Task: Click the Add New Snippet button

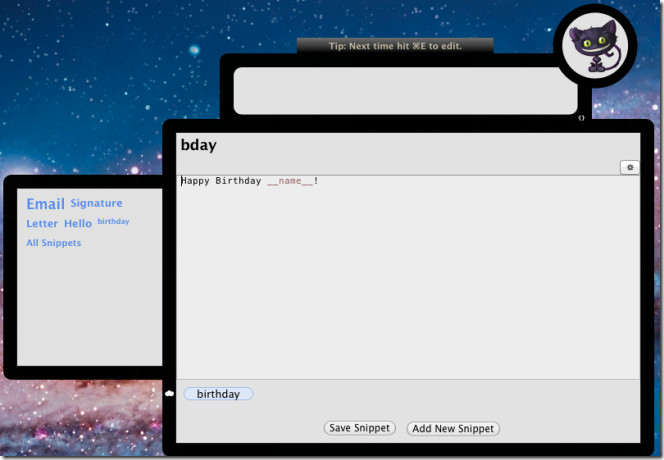Action: tap(453, 429)
